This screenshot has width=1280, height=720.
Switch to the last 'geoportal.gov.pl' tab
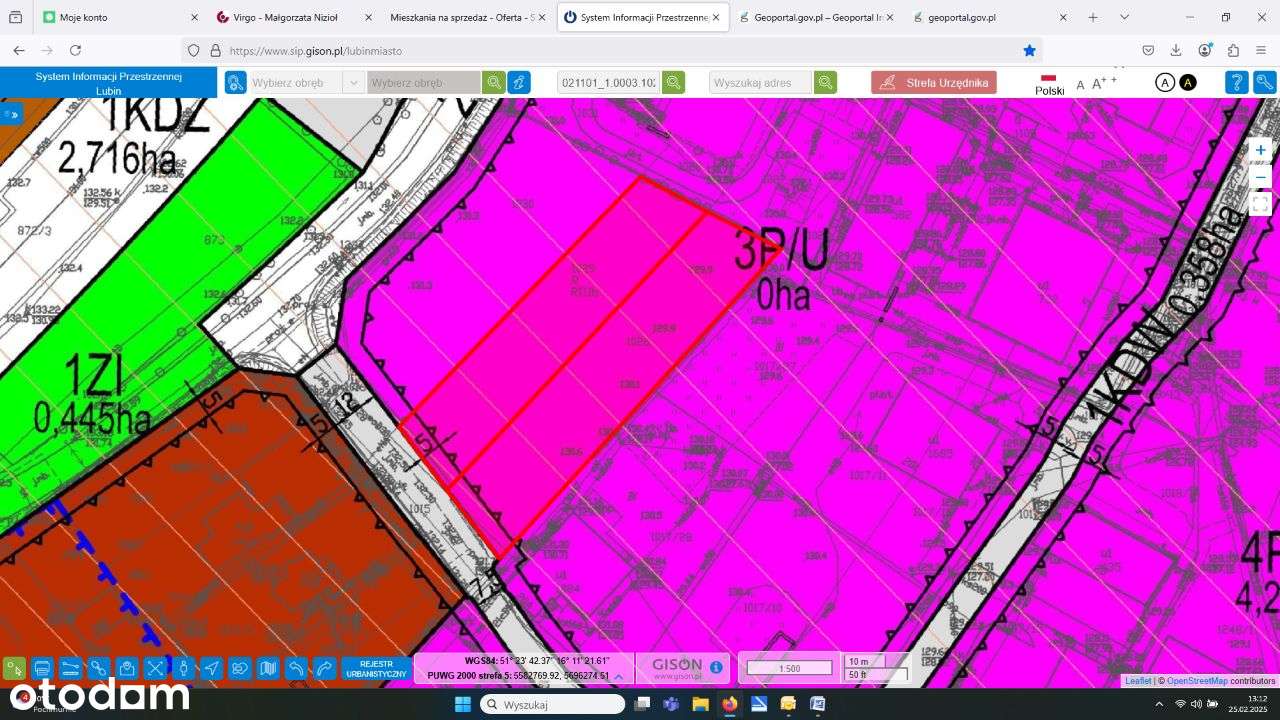pyautogui.click(x=990, y=17)
